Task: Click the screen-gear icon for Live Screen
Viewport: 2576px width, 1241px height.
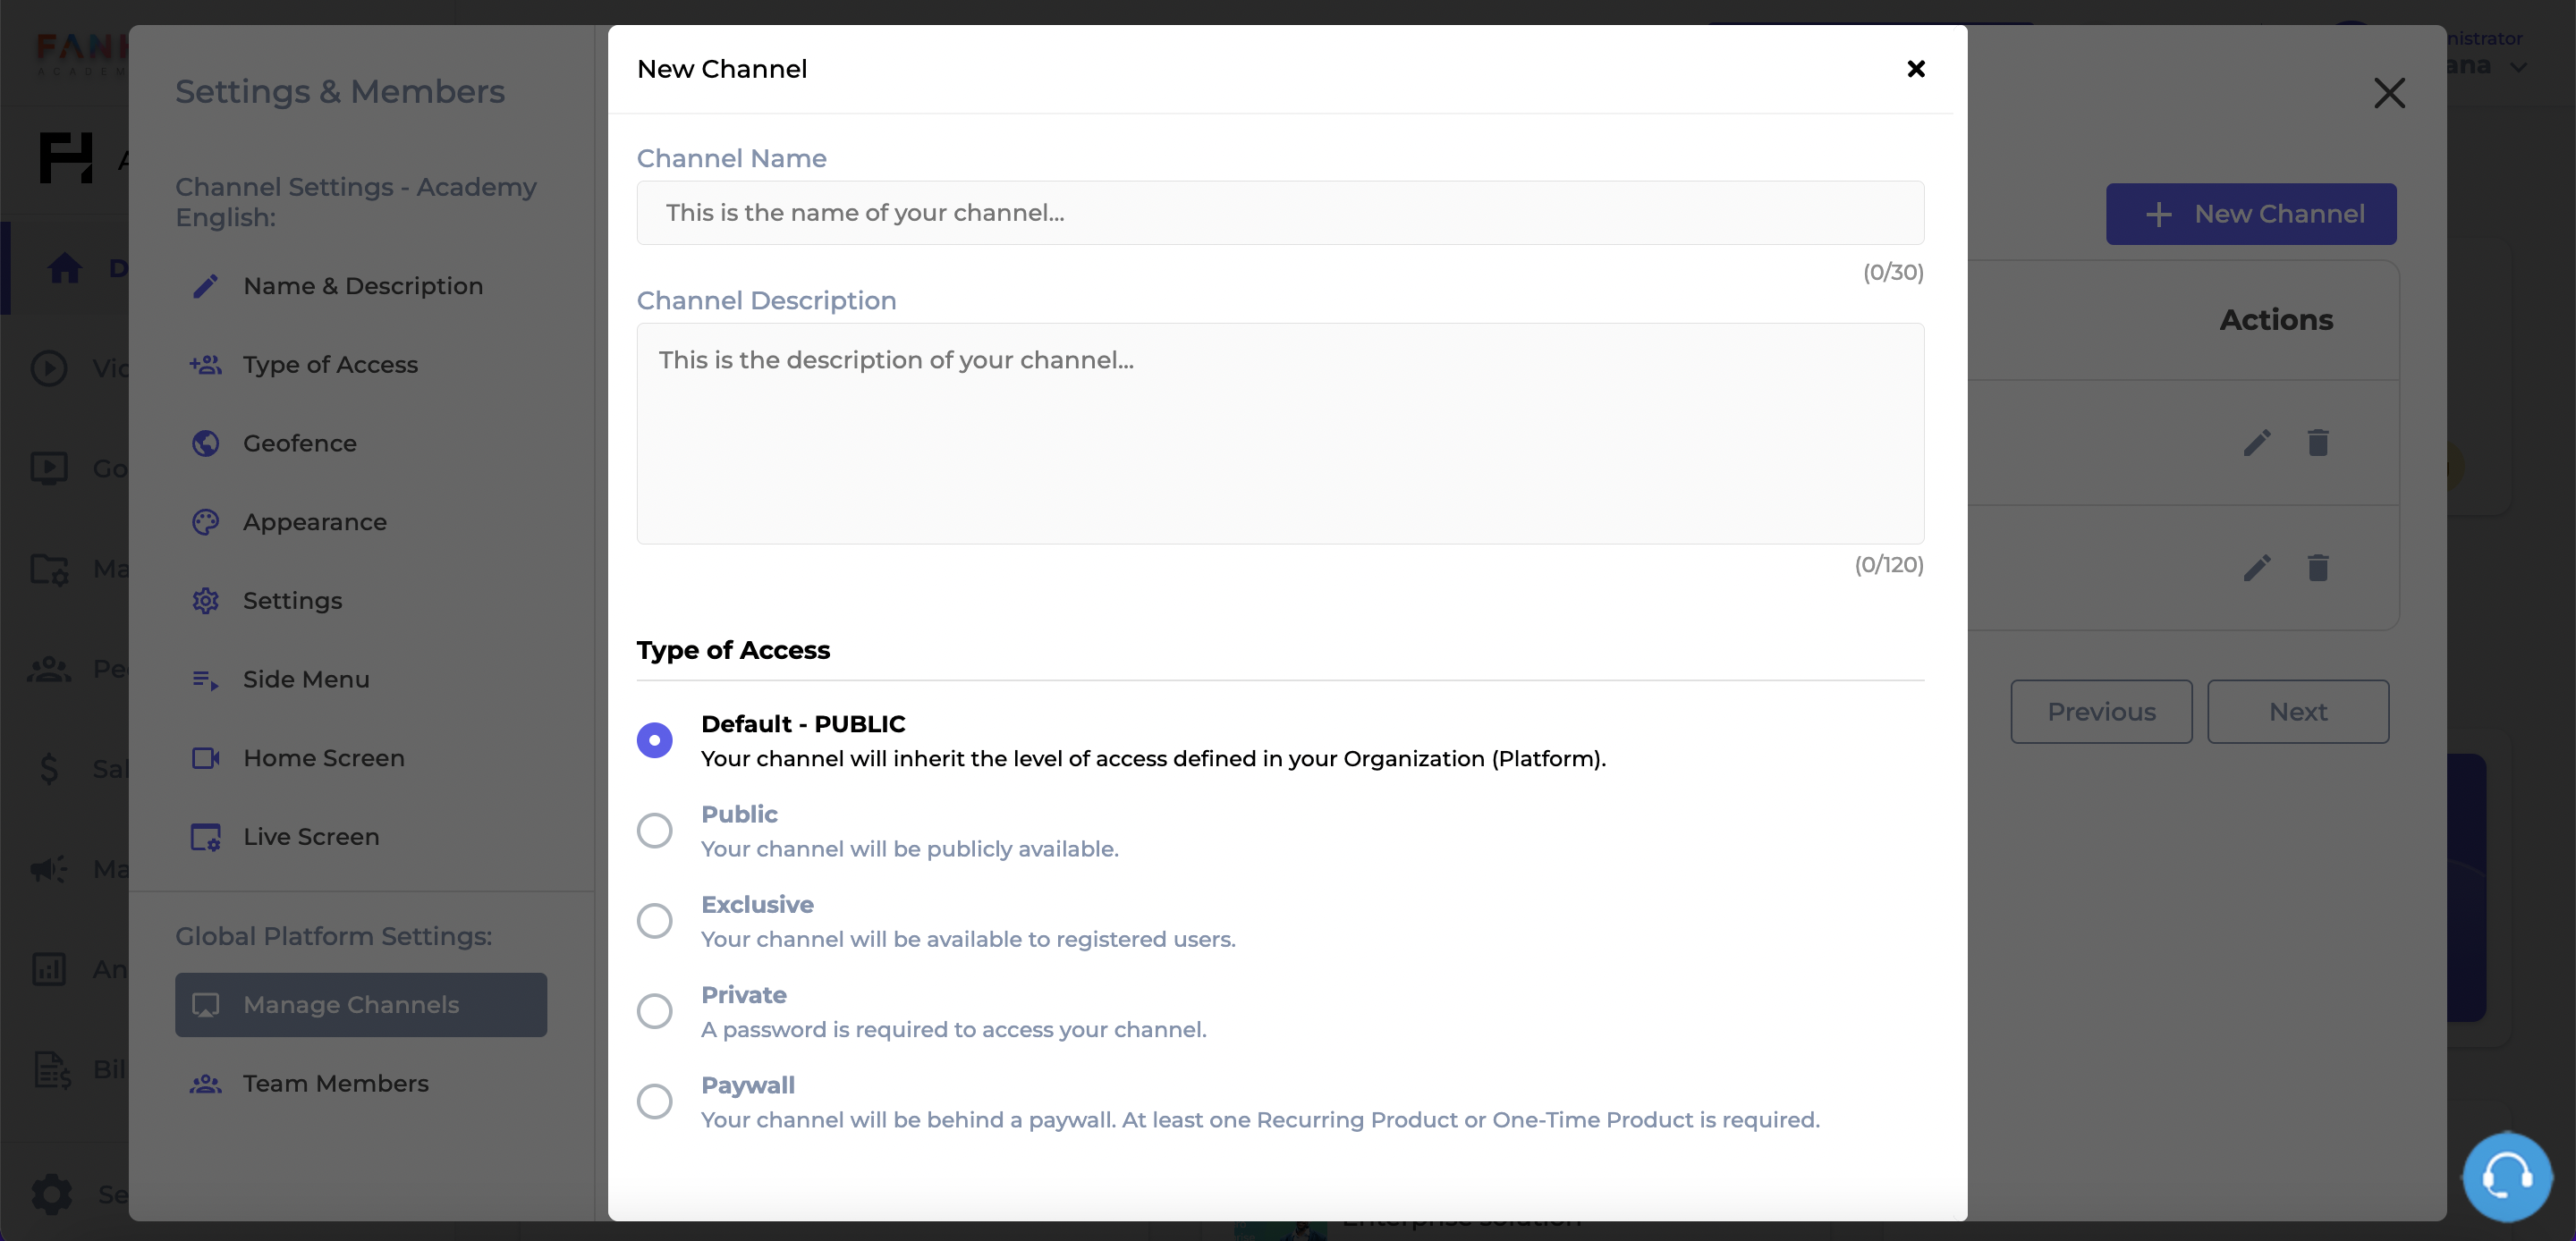Action: coord(205,838)
